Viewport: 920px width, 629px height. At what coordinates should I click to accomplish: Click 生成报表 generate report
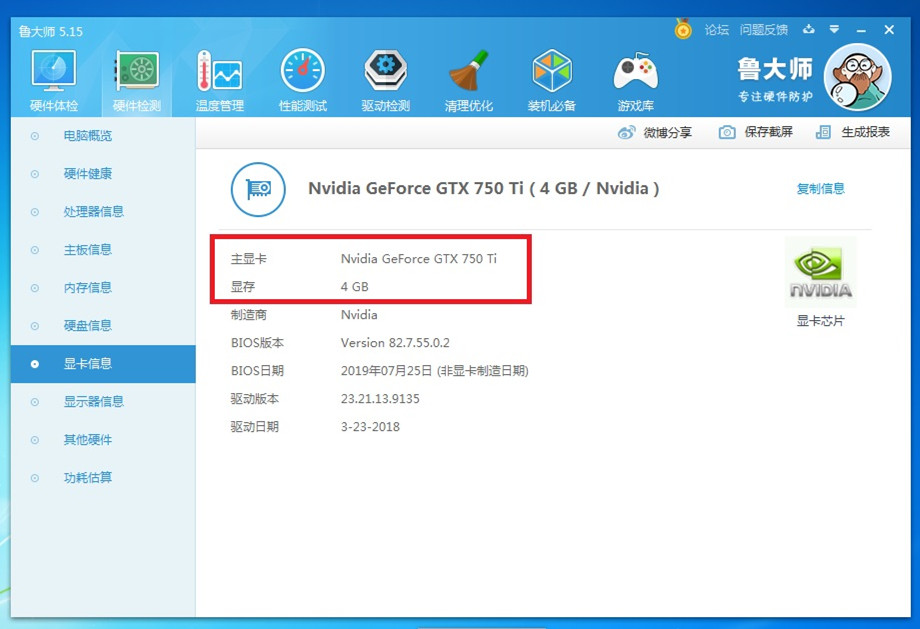point(853,132)
